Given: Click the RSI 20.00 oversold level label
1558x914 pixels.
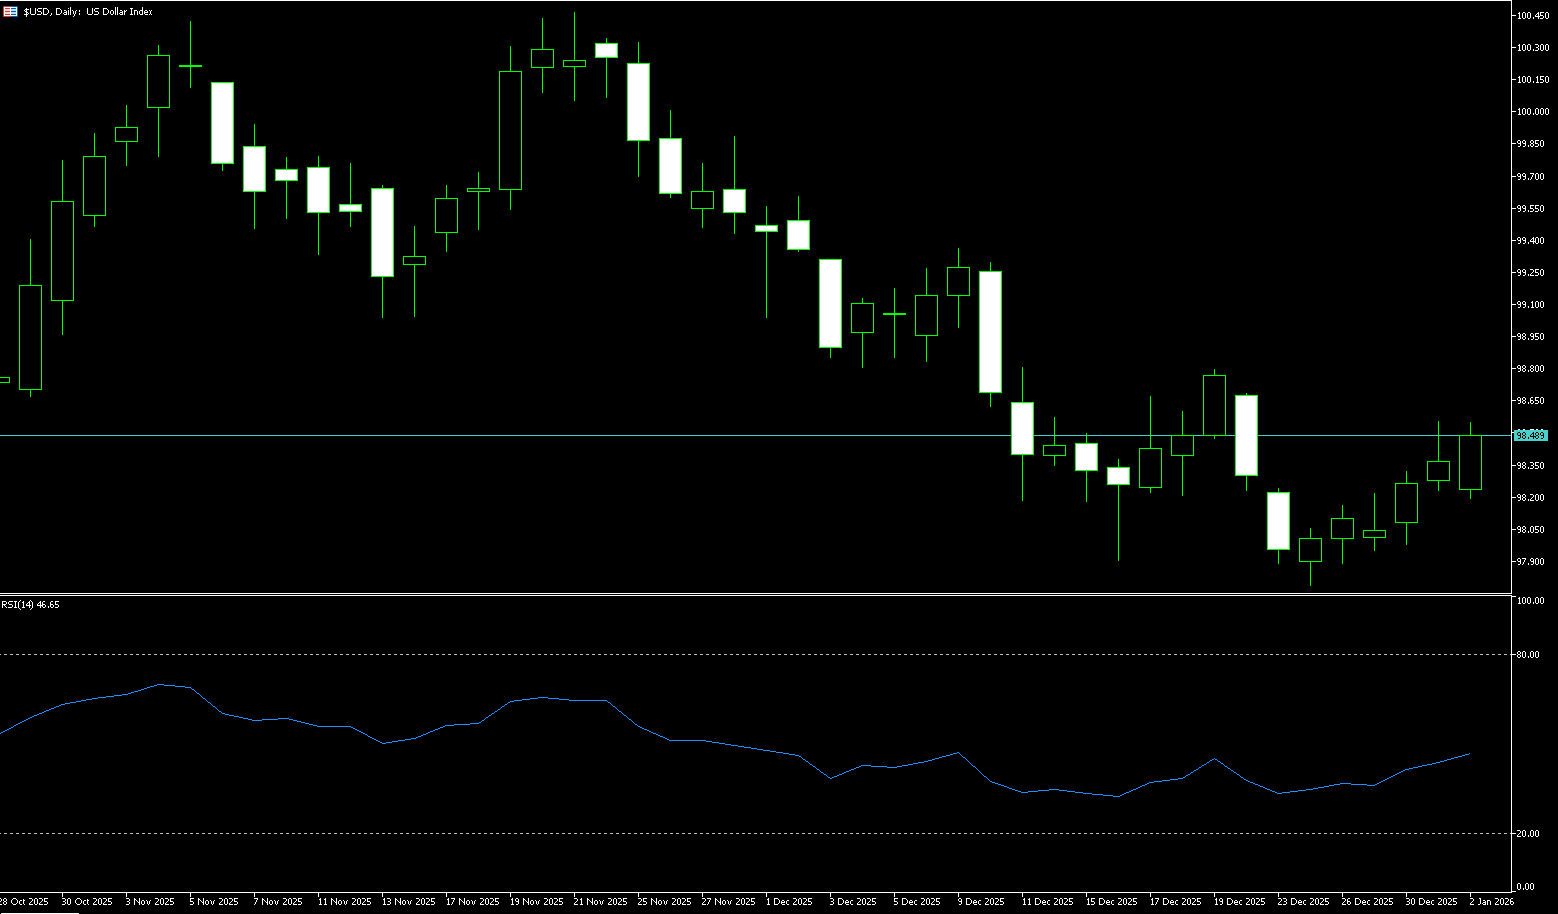Looking at the screenshot, I should [1527, 834].
